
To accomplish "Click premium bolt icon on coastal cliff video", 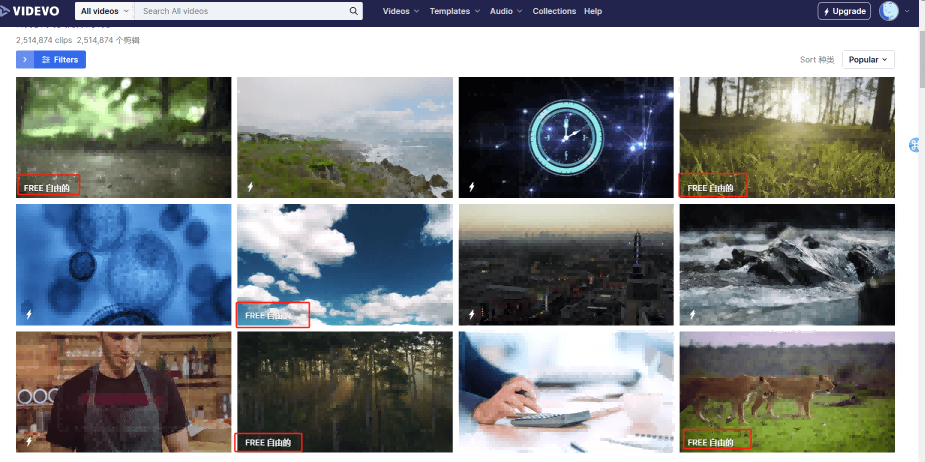I will [249, 187].
